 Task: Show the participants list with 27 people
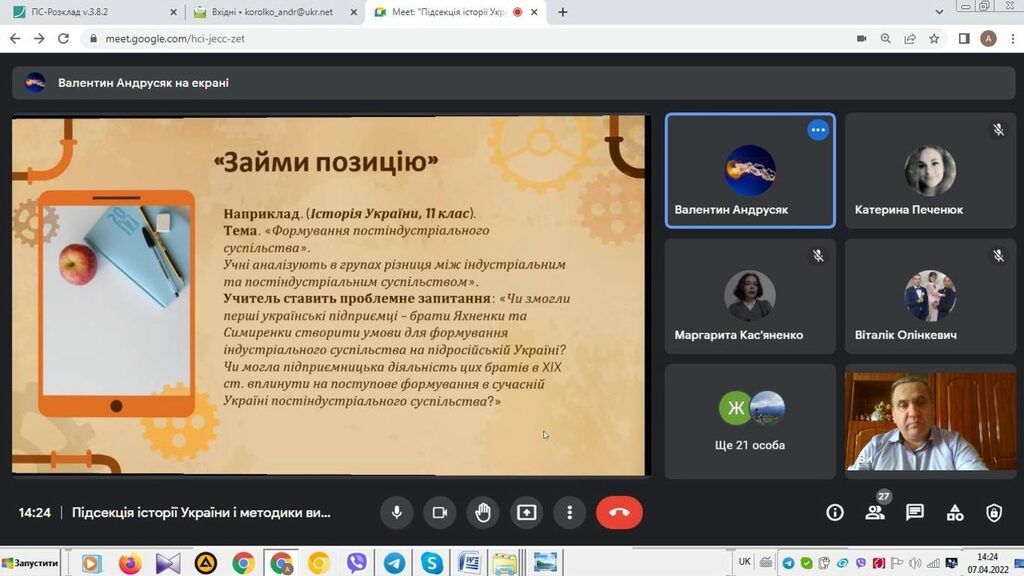point(875,512)
